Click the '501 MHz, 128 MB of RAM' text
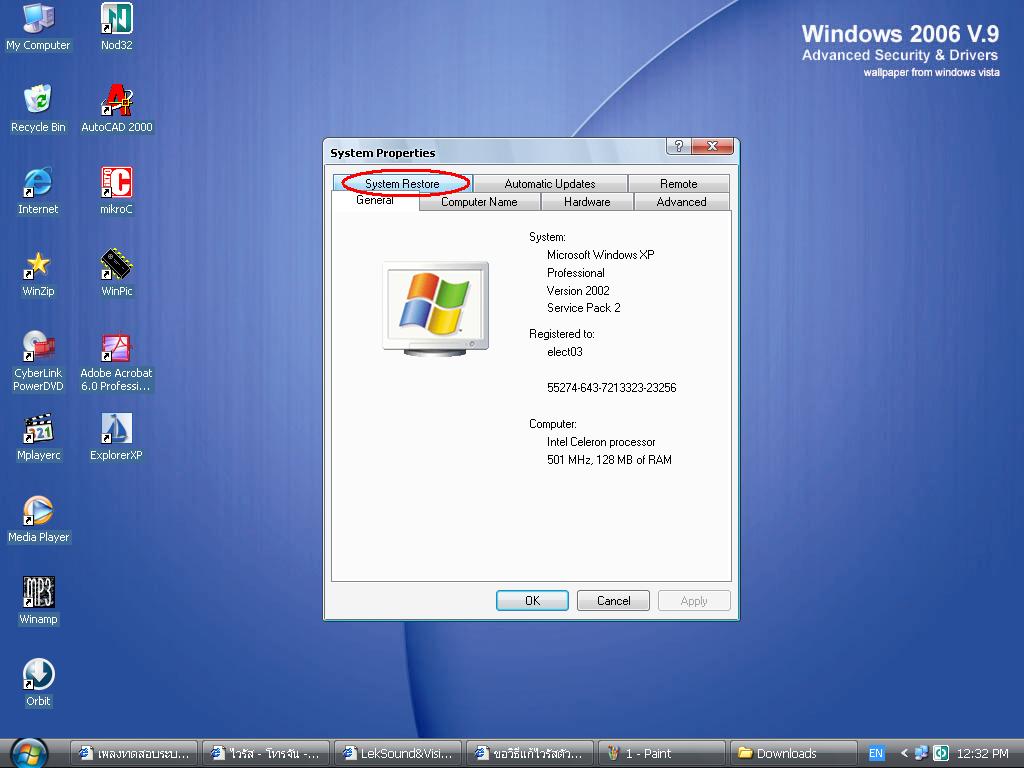This screenshot has width=1024, height=768. [x=609, y=459]
